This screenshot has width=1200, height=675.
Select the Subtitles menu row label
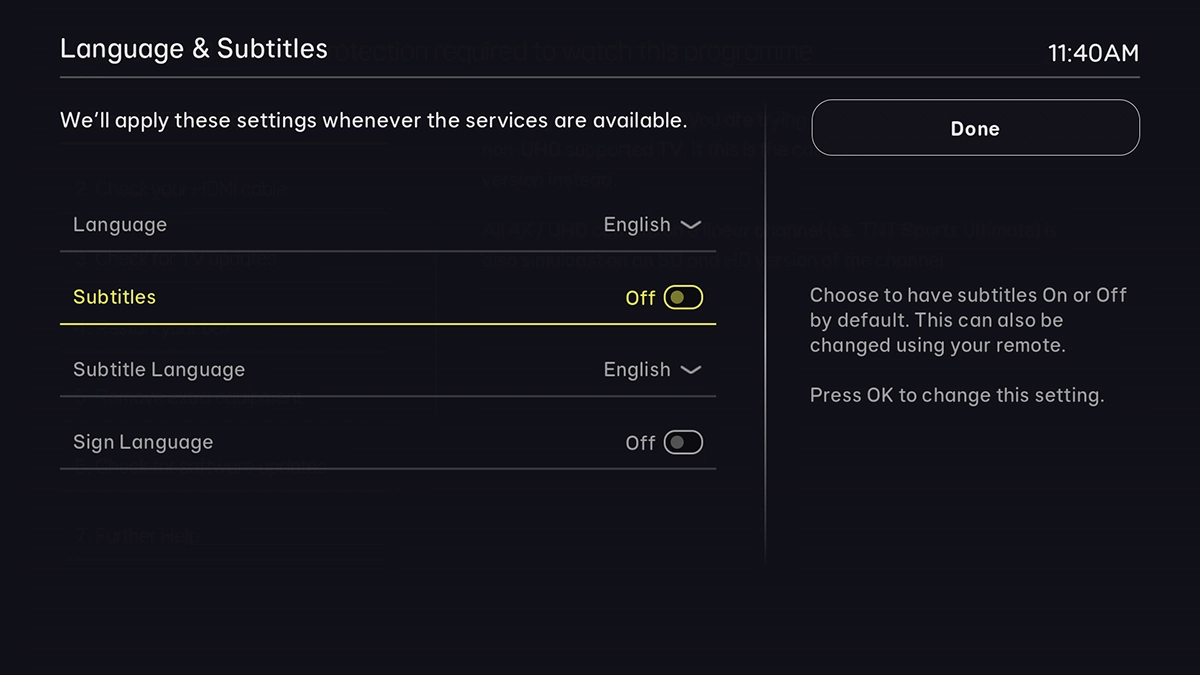coord(114,297)
